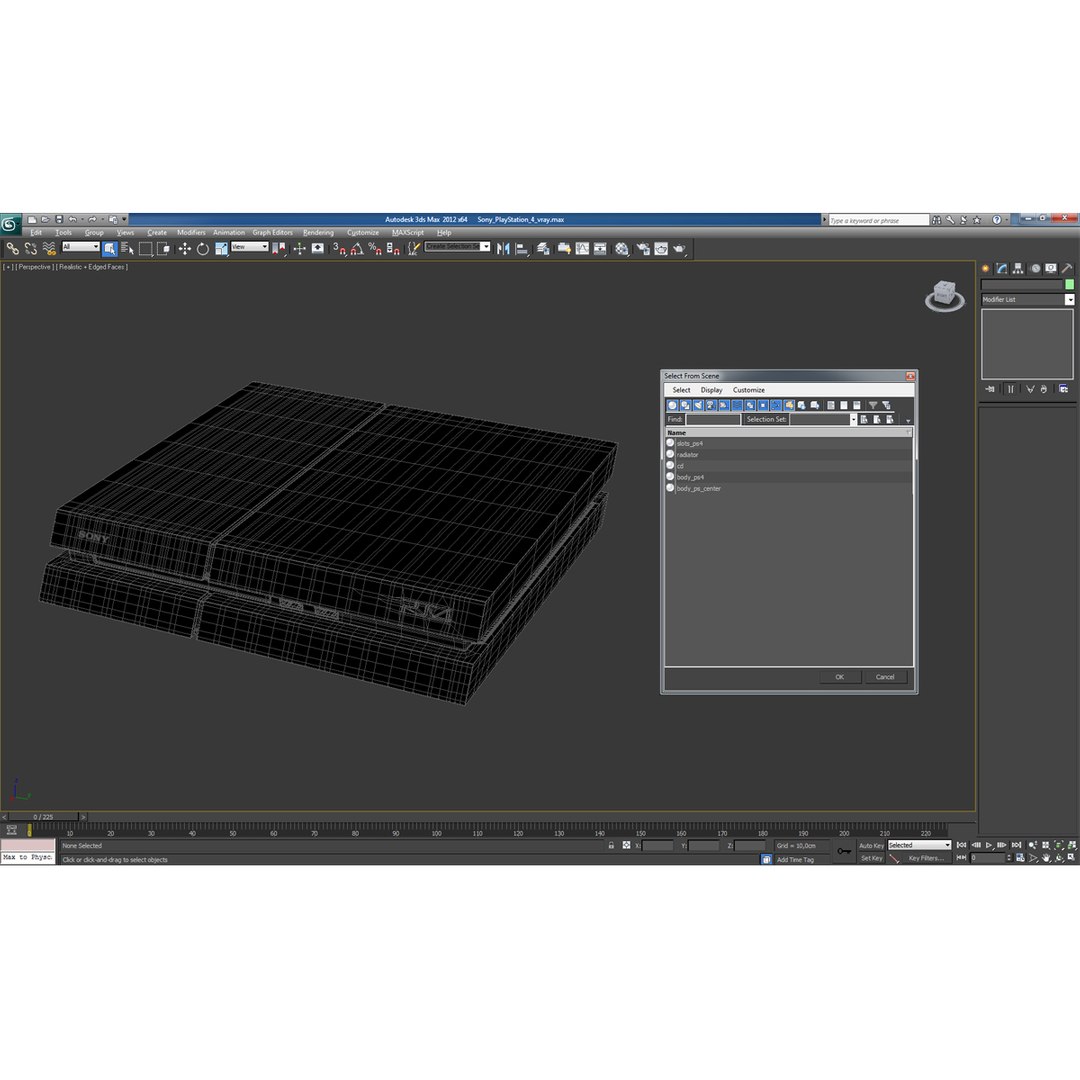Select the Move tool
The height and width of the screenshot is (1080, 1080).
(x=185, y=249)
